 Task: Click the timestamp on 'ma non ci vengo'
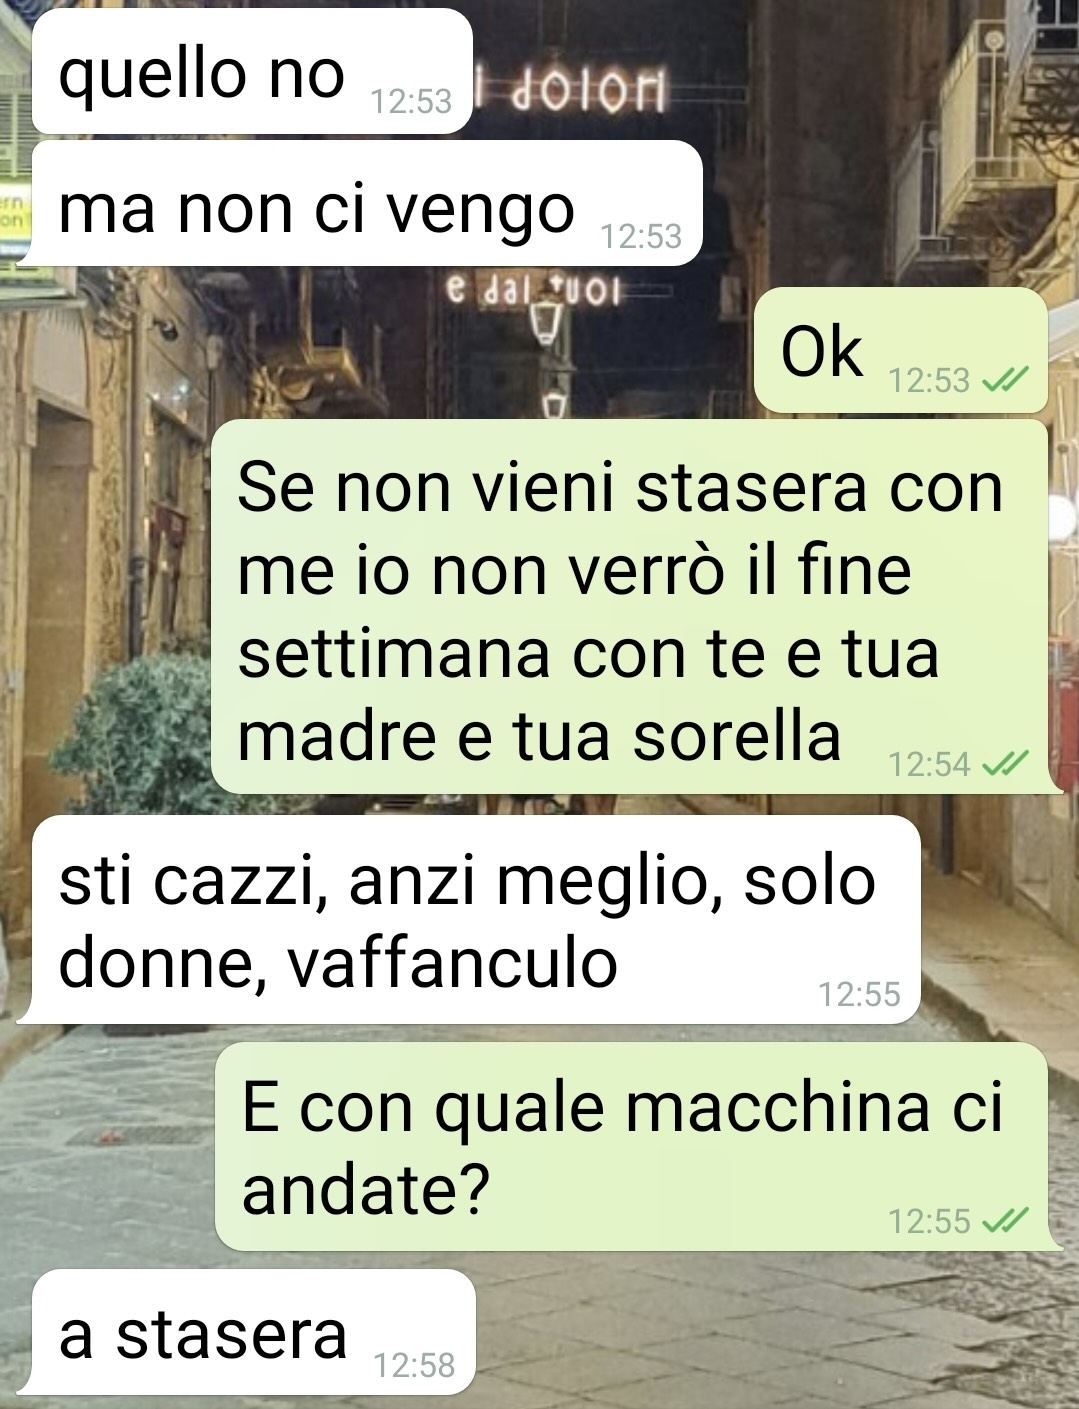click(x=641, y=236)
